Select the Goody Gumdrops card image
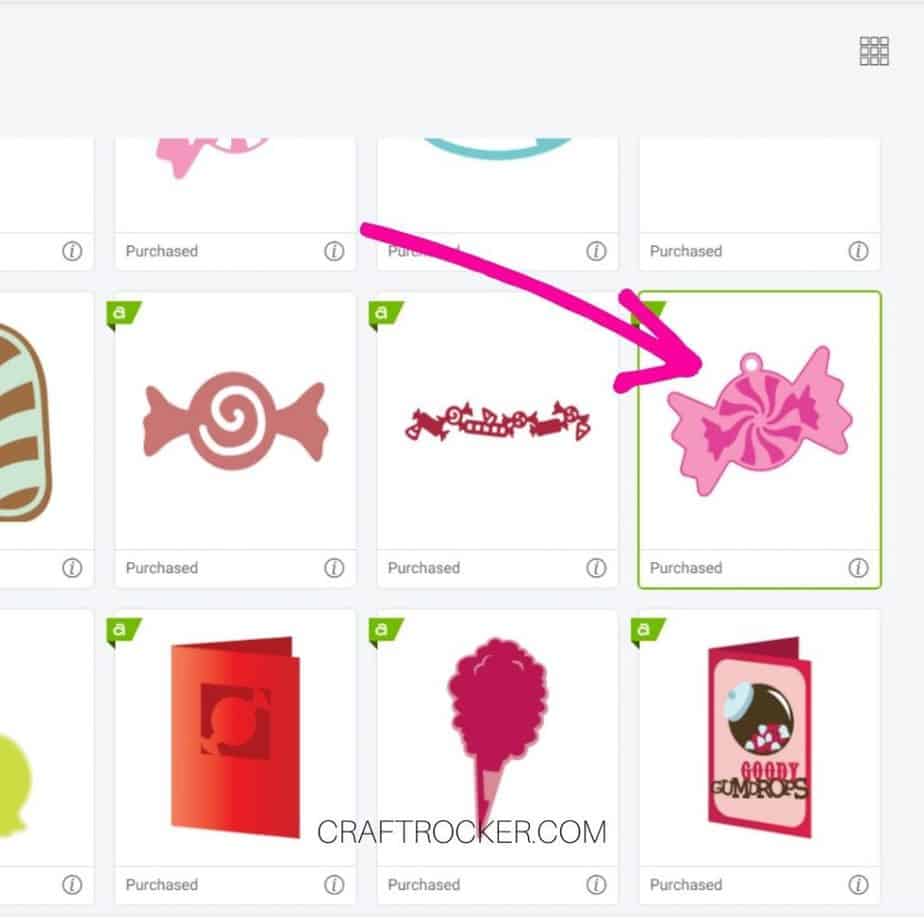Viewport: 924px width, 924px height. click(x=760, y=737)
